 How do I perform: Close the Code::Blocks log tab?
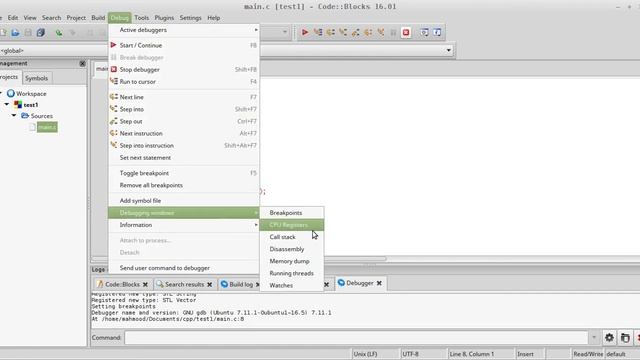point(145,284)
